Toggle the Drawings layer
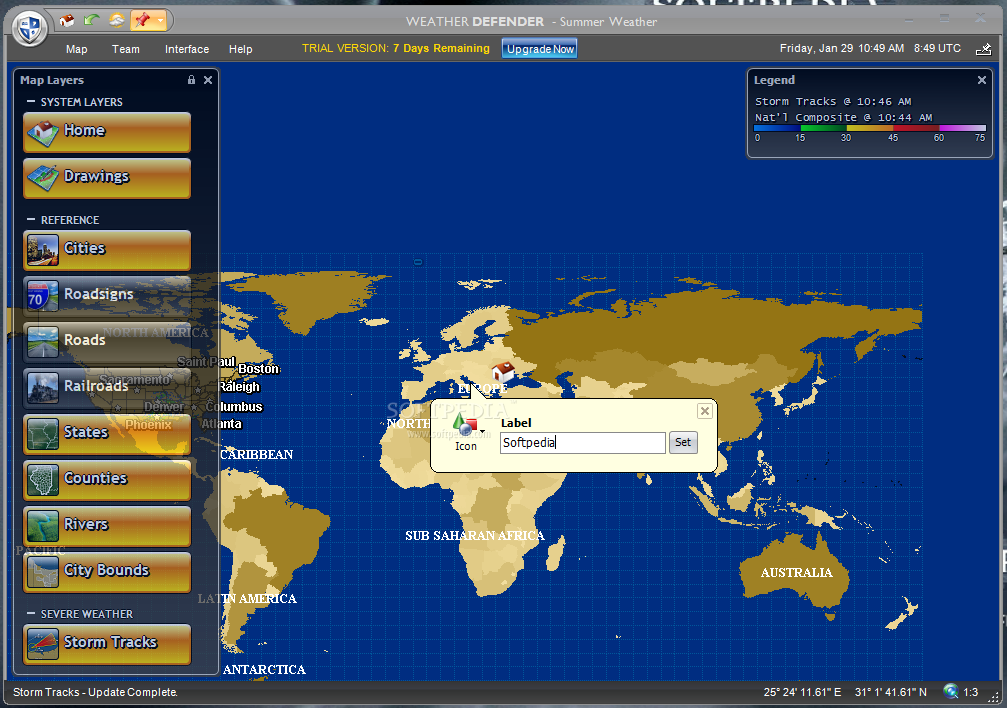 pyautogui.click(x=107, y=178)
